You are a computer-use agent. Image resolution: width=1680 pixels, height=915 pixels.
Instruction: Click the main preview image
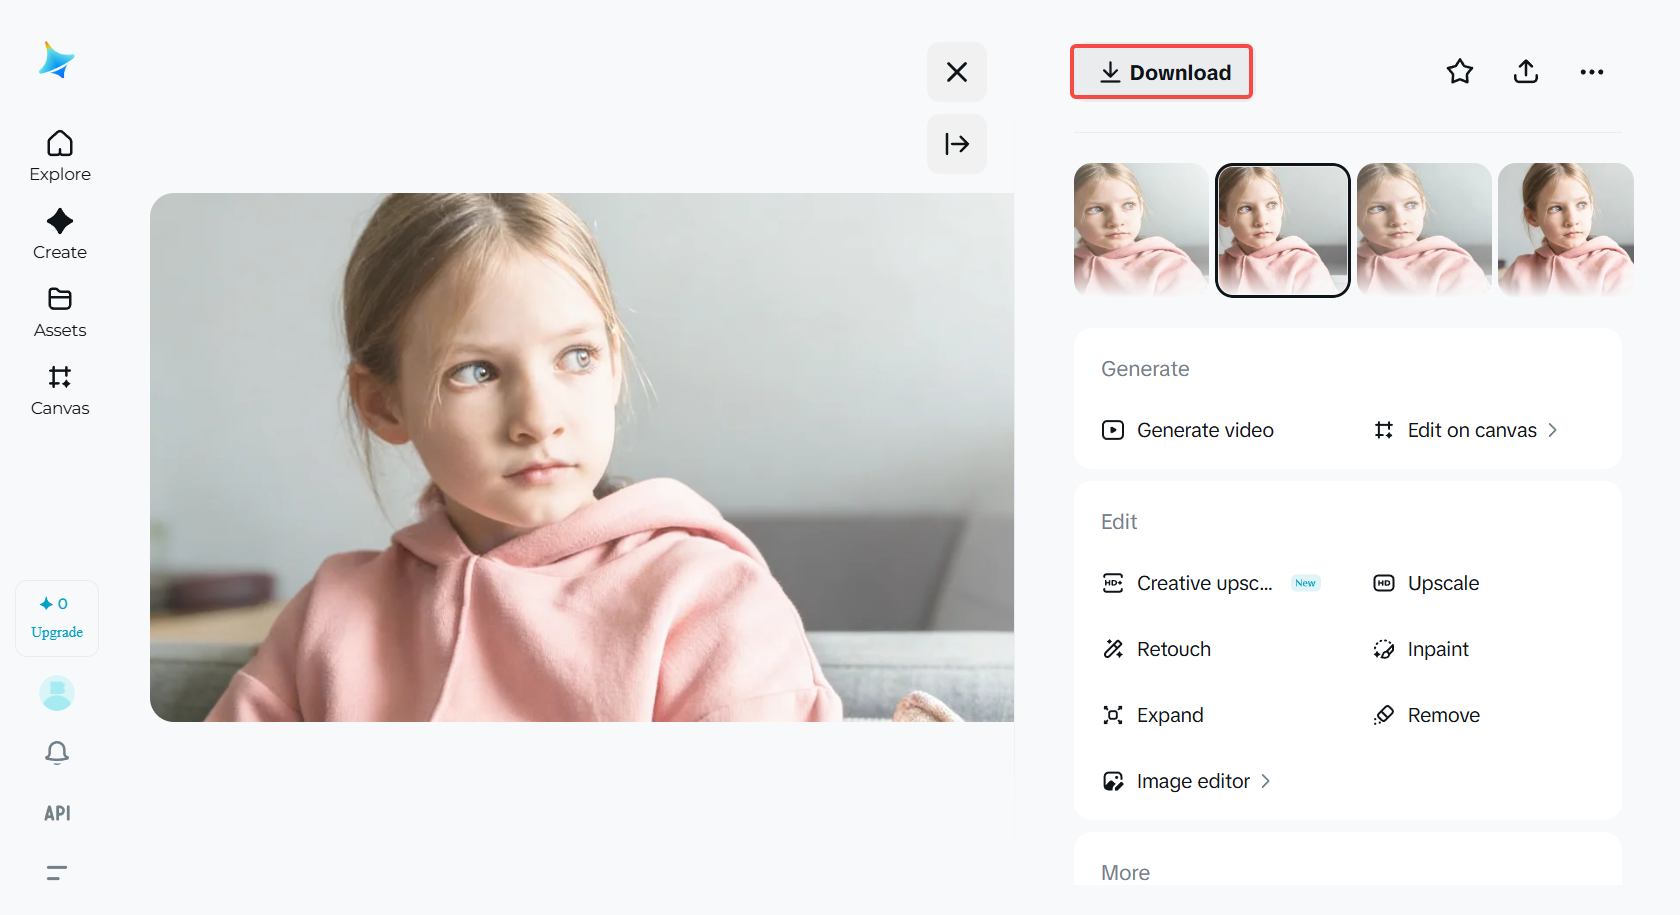click(582, 457)
